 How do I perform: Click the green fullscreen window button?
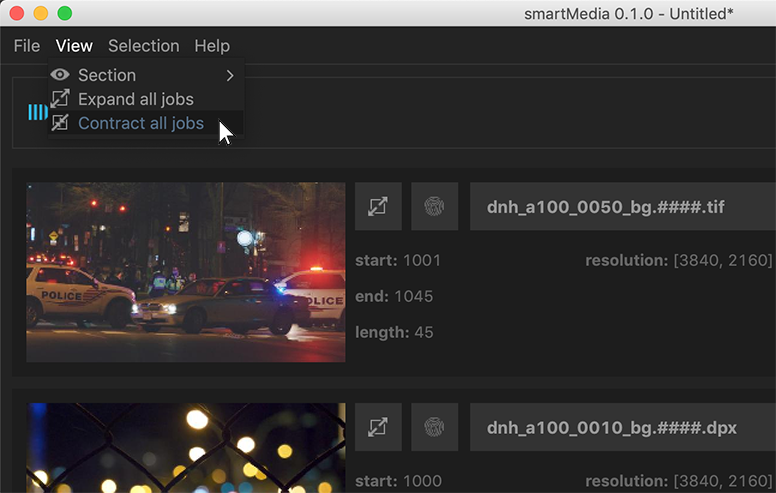65,13
